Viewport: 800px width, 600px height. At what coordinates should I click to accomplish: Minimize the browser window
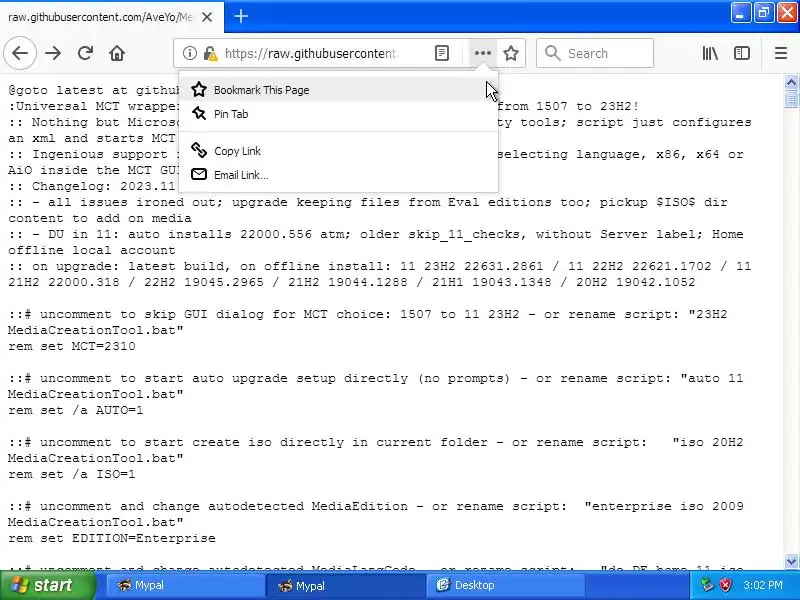(740, 13)
